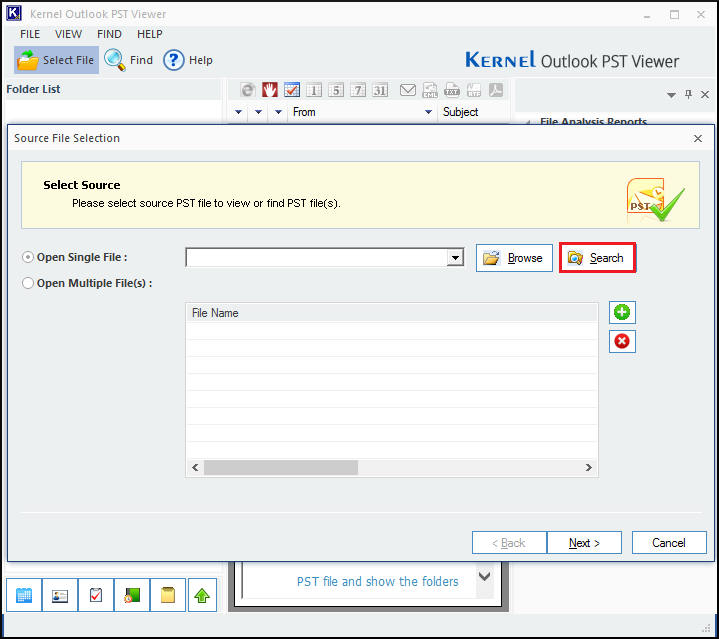
Task: Open the VIEW menu
Action: [68, 34]
